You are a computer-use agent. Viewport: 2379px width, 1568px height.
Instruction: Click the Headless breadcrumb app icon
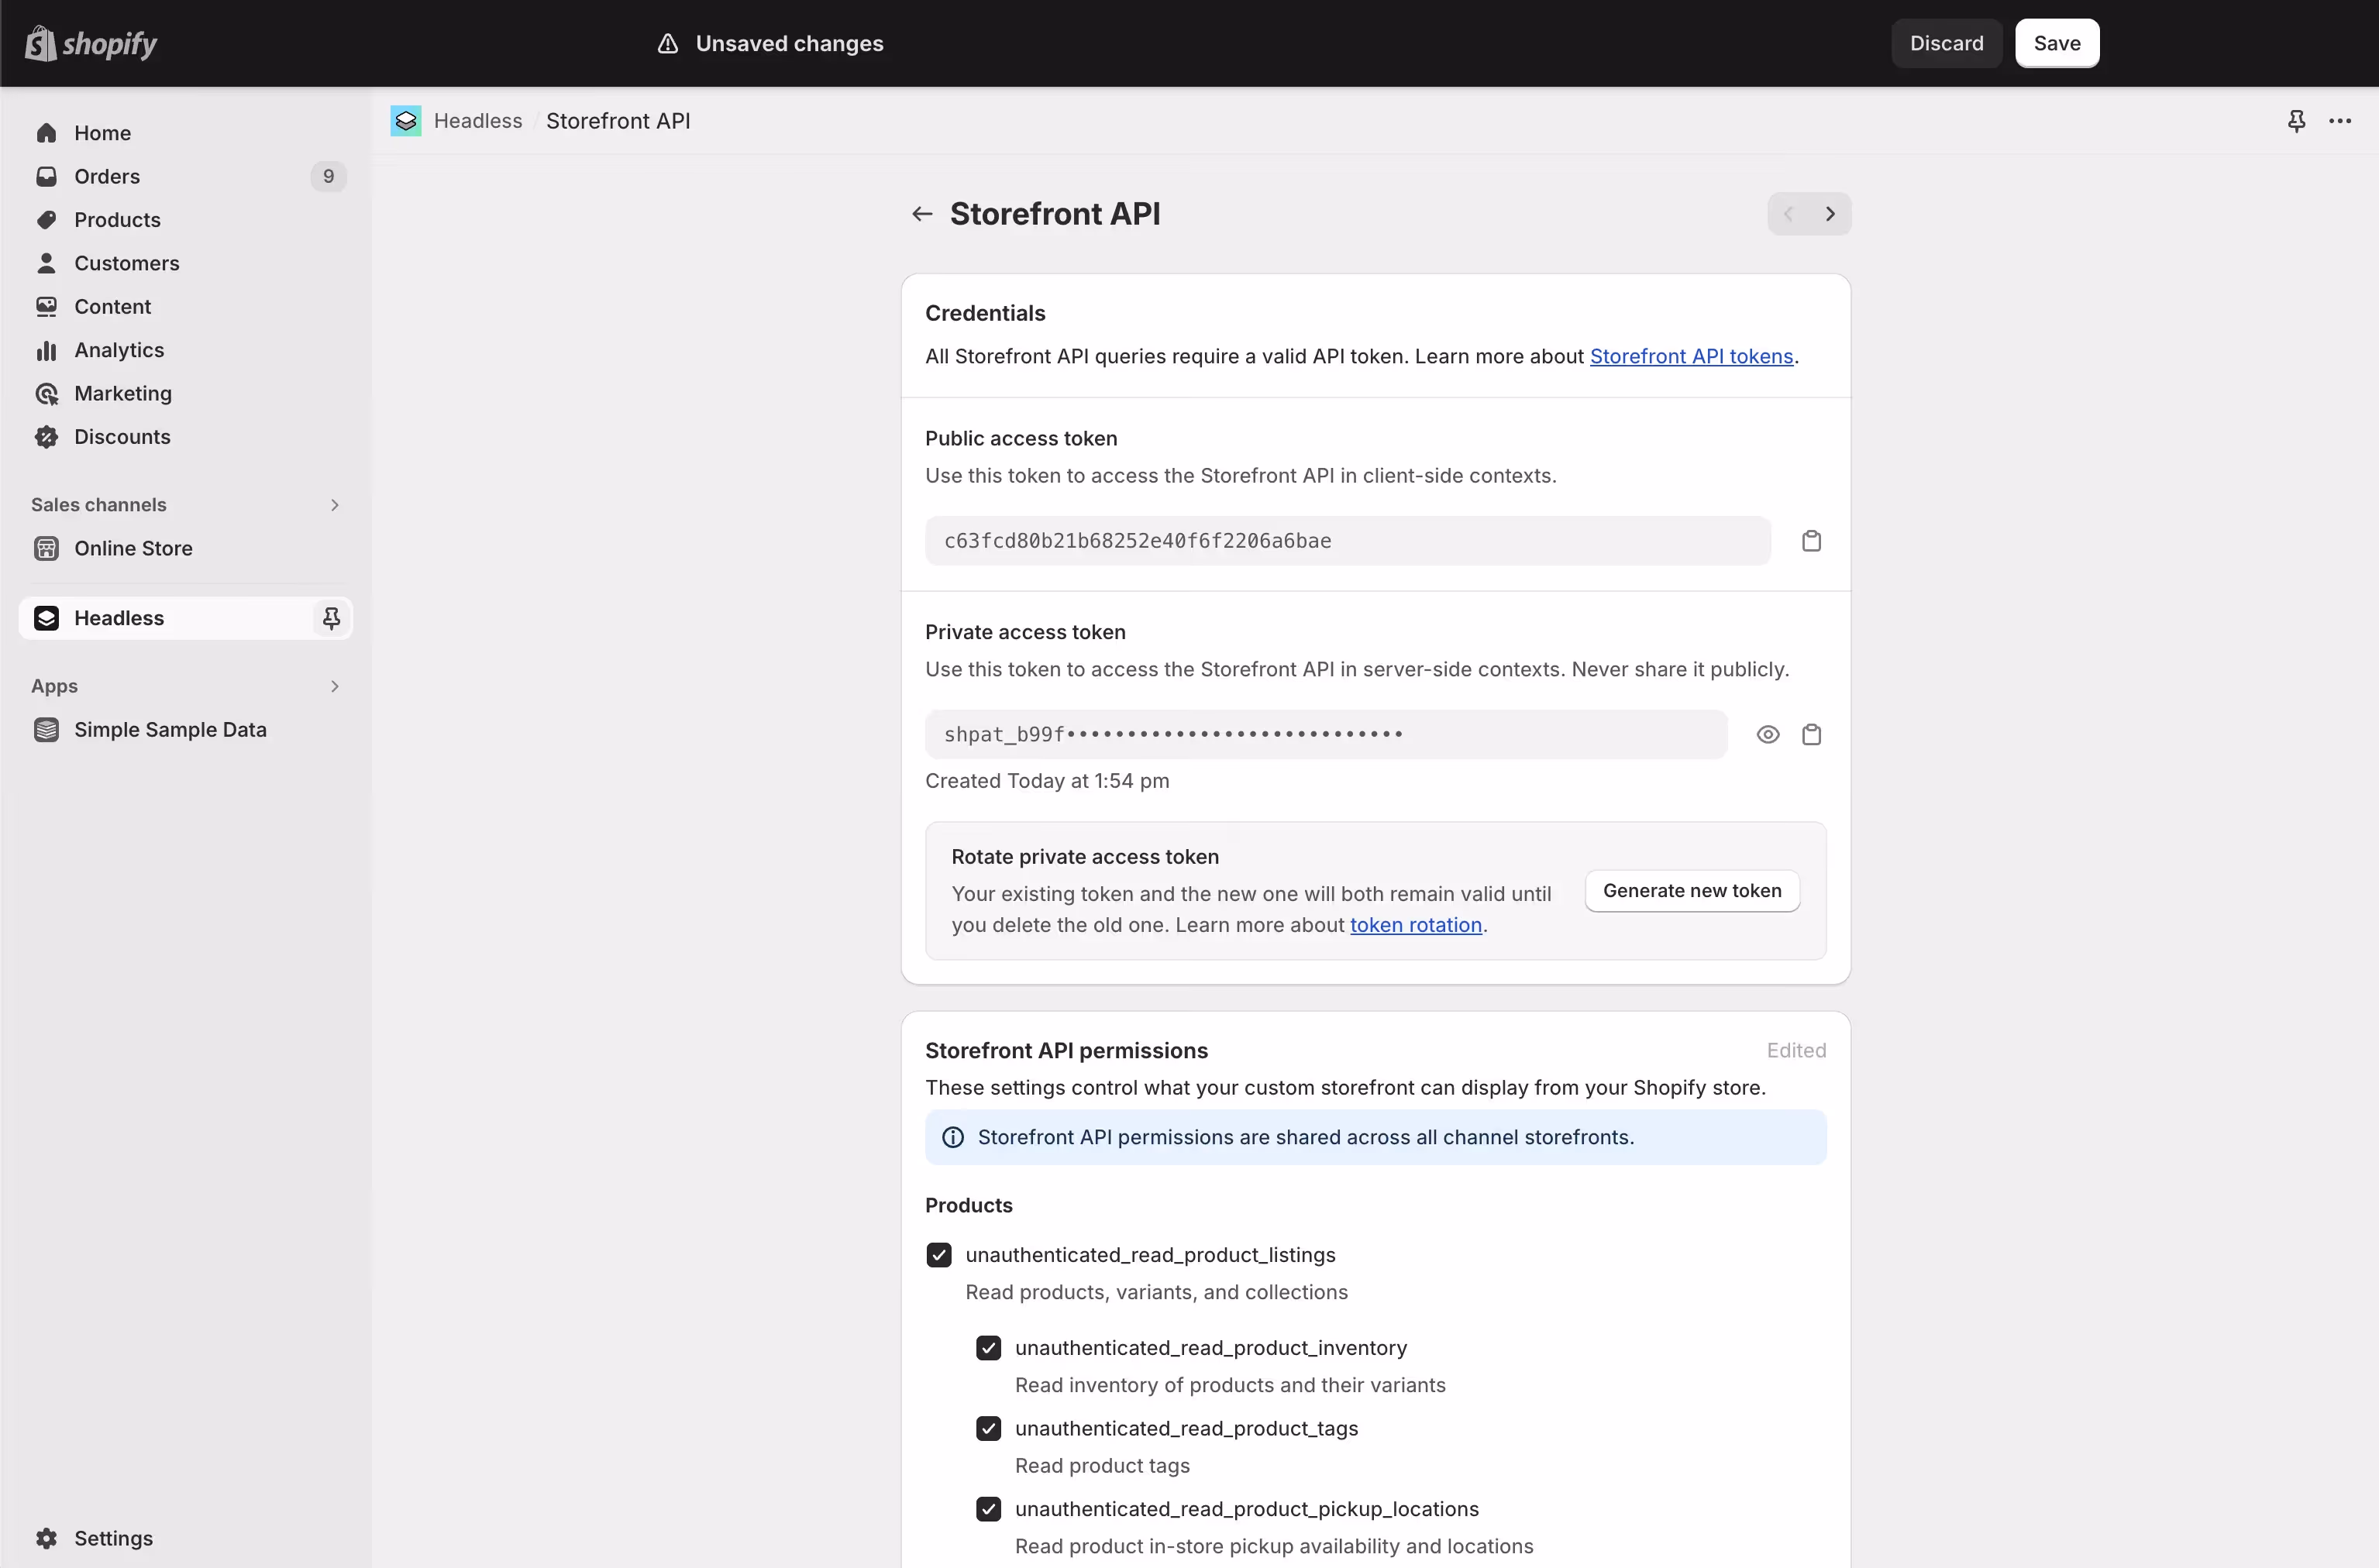click(405, 121)
